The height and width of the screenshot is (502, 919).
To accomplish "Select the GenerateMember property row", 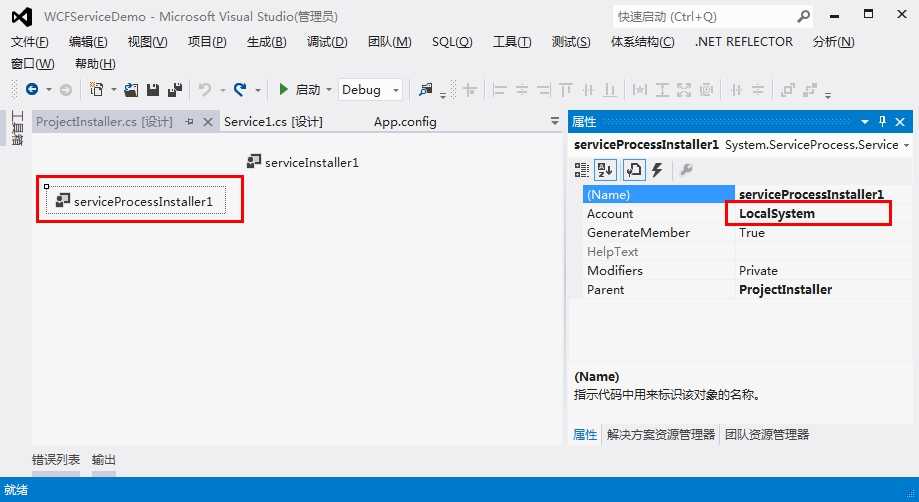I will [747, 233].
